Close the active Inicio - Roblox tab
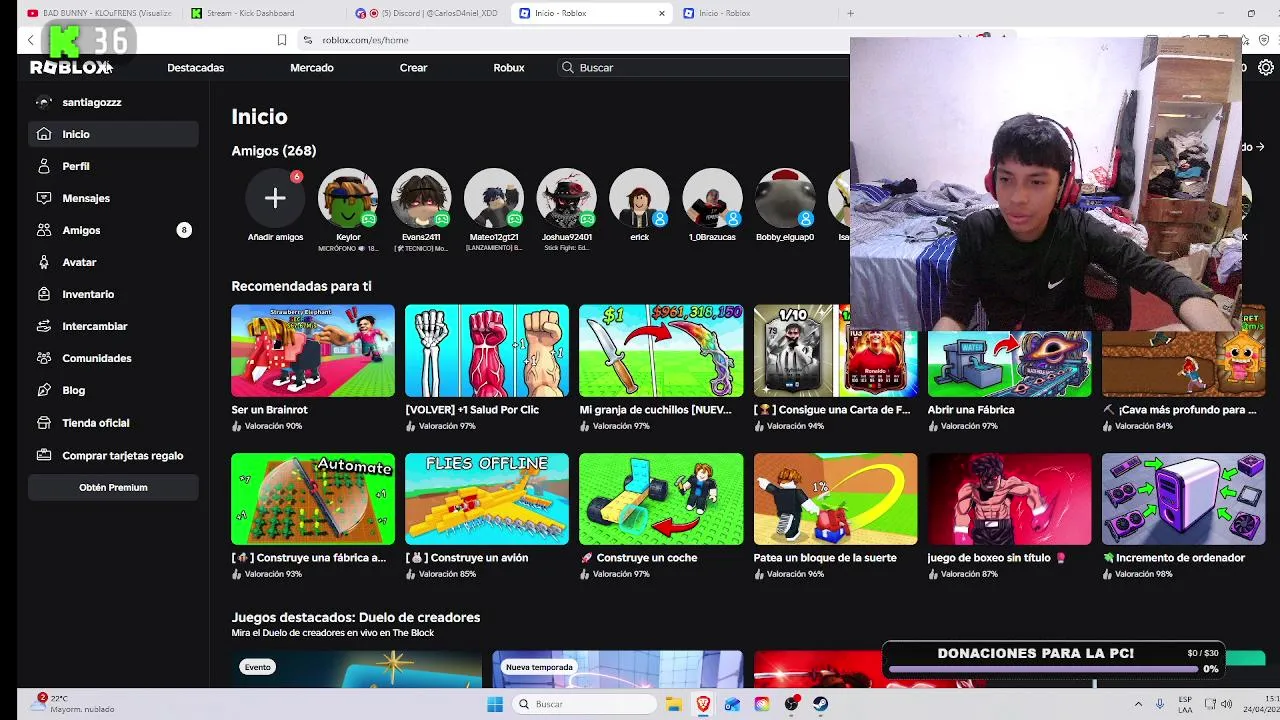The width and height of the screenshot is (1280, 720). (661, 13)
